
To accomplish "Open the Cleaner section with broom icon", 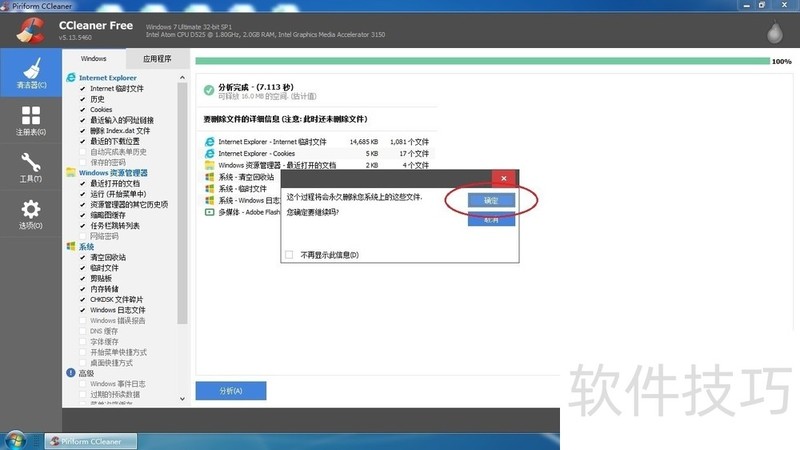I will [31, 72].
